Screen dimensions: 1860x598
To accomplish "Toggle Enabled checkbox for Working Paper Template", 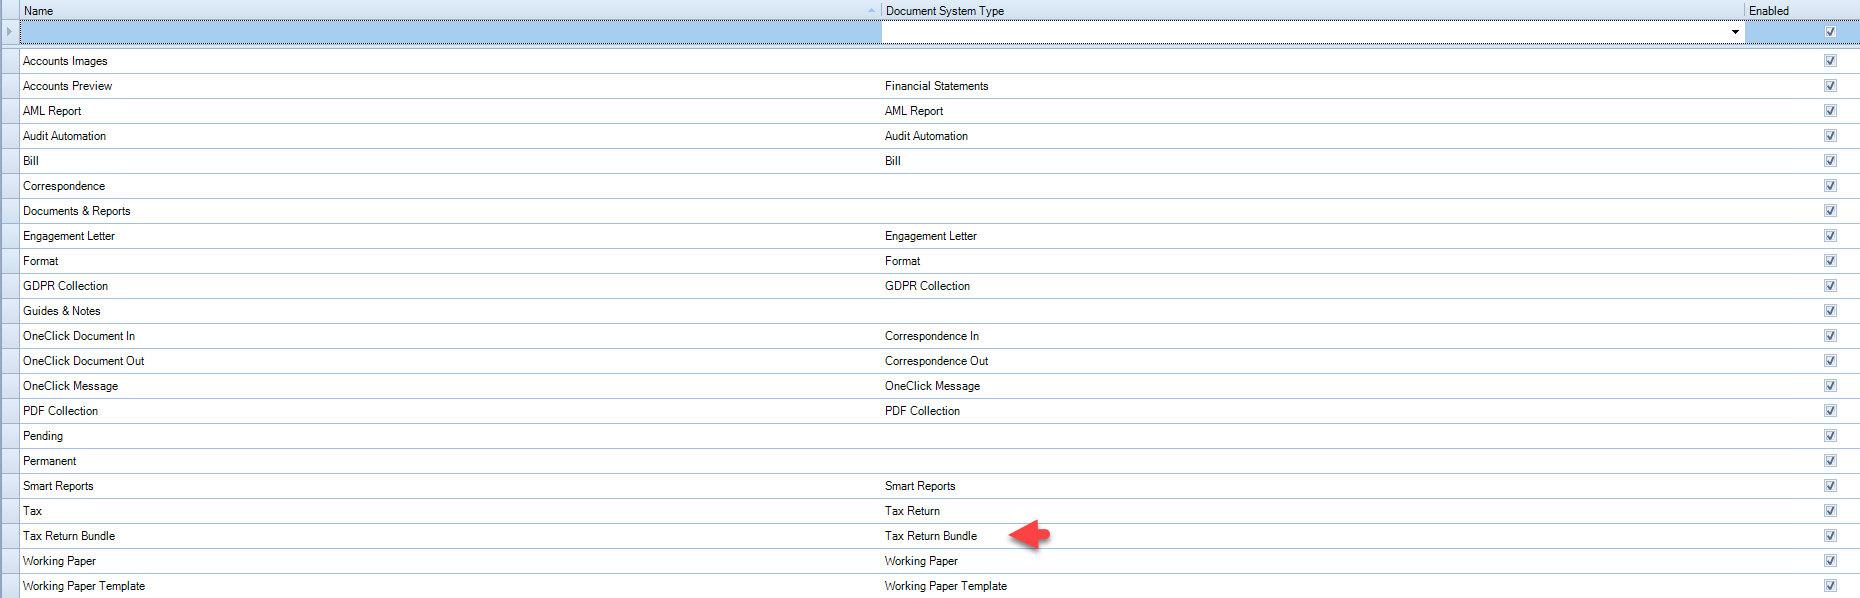I will click(x=1830, y=586).
